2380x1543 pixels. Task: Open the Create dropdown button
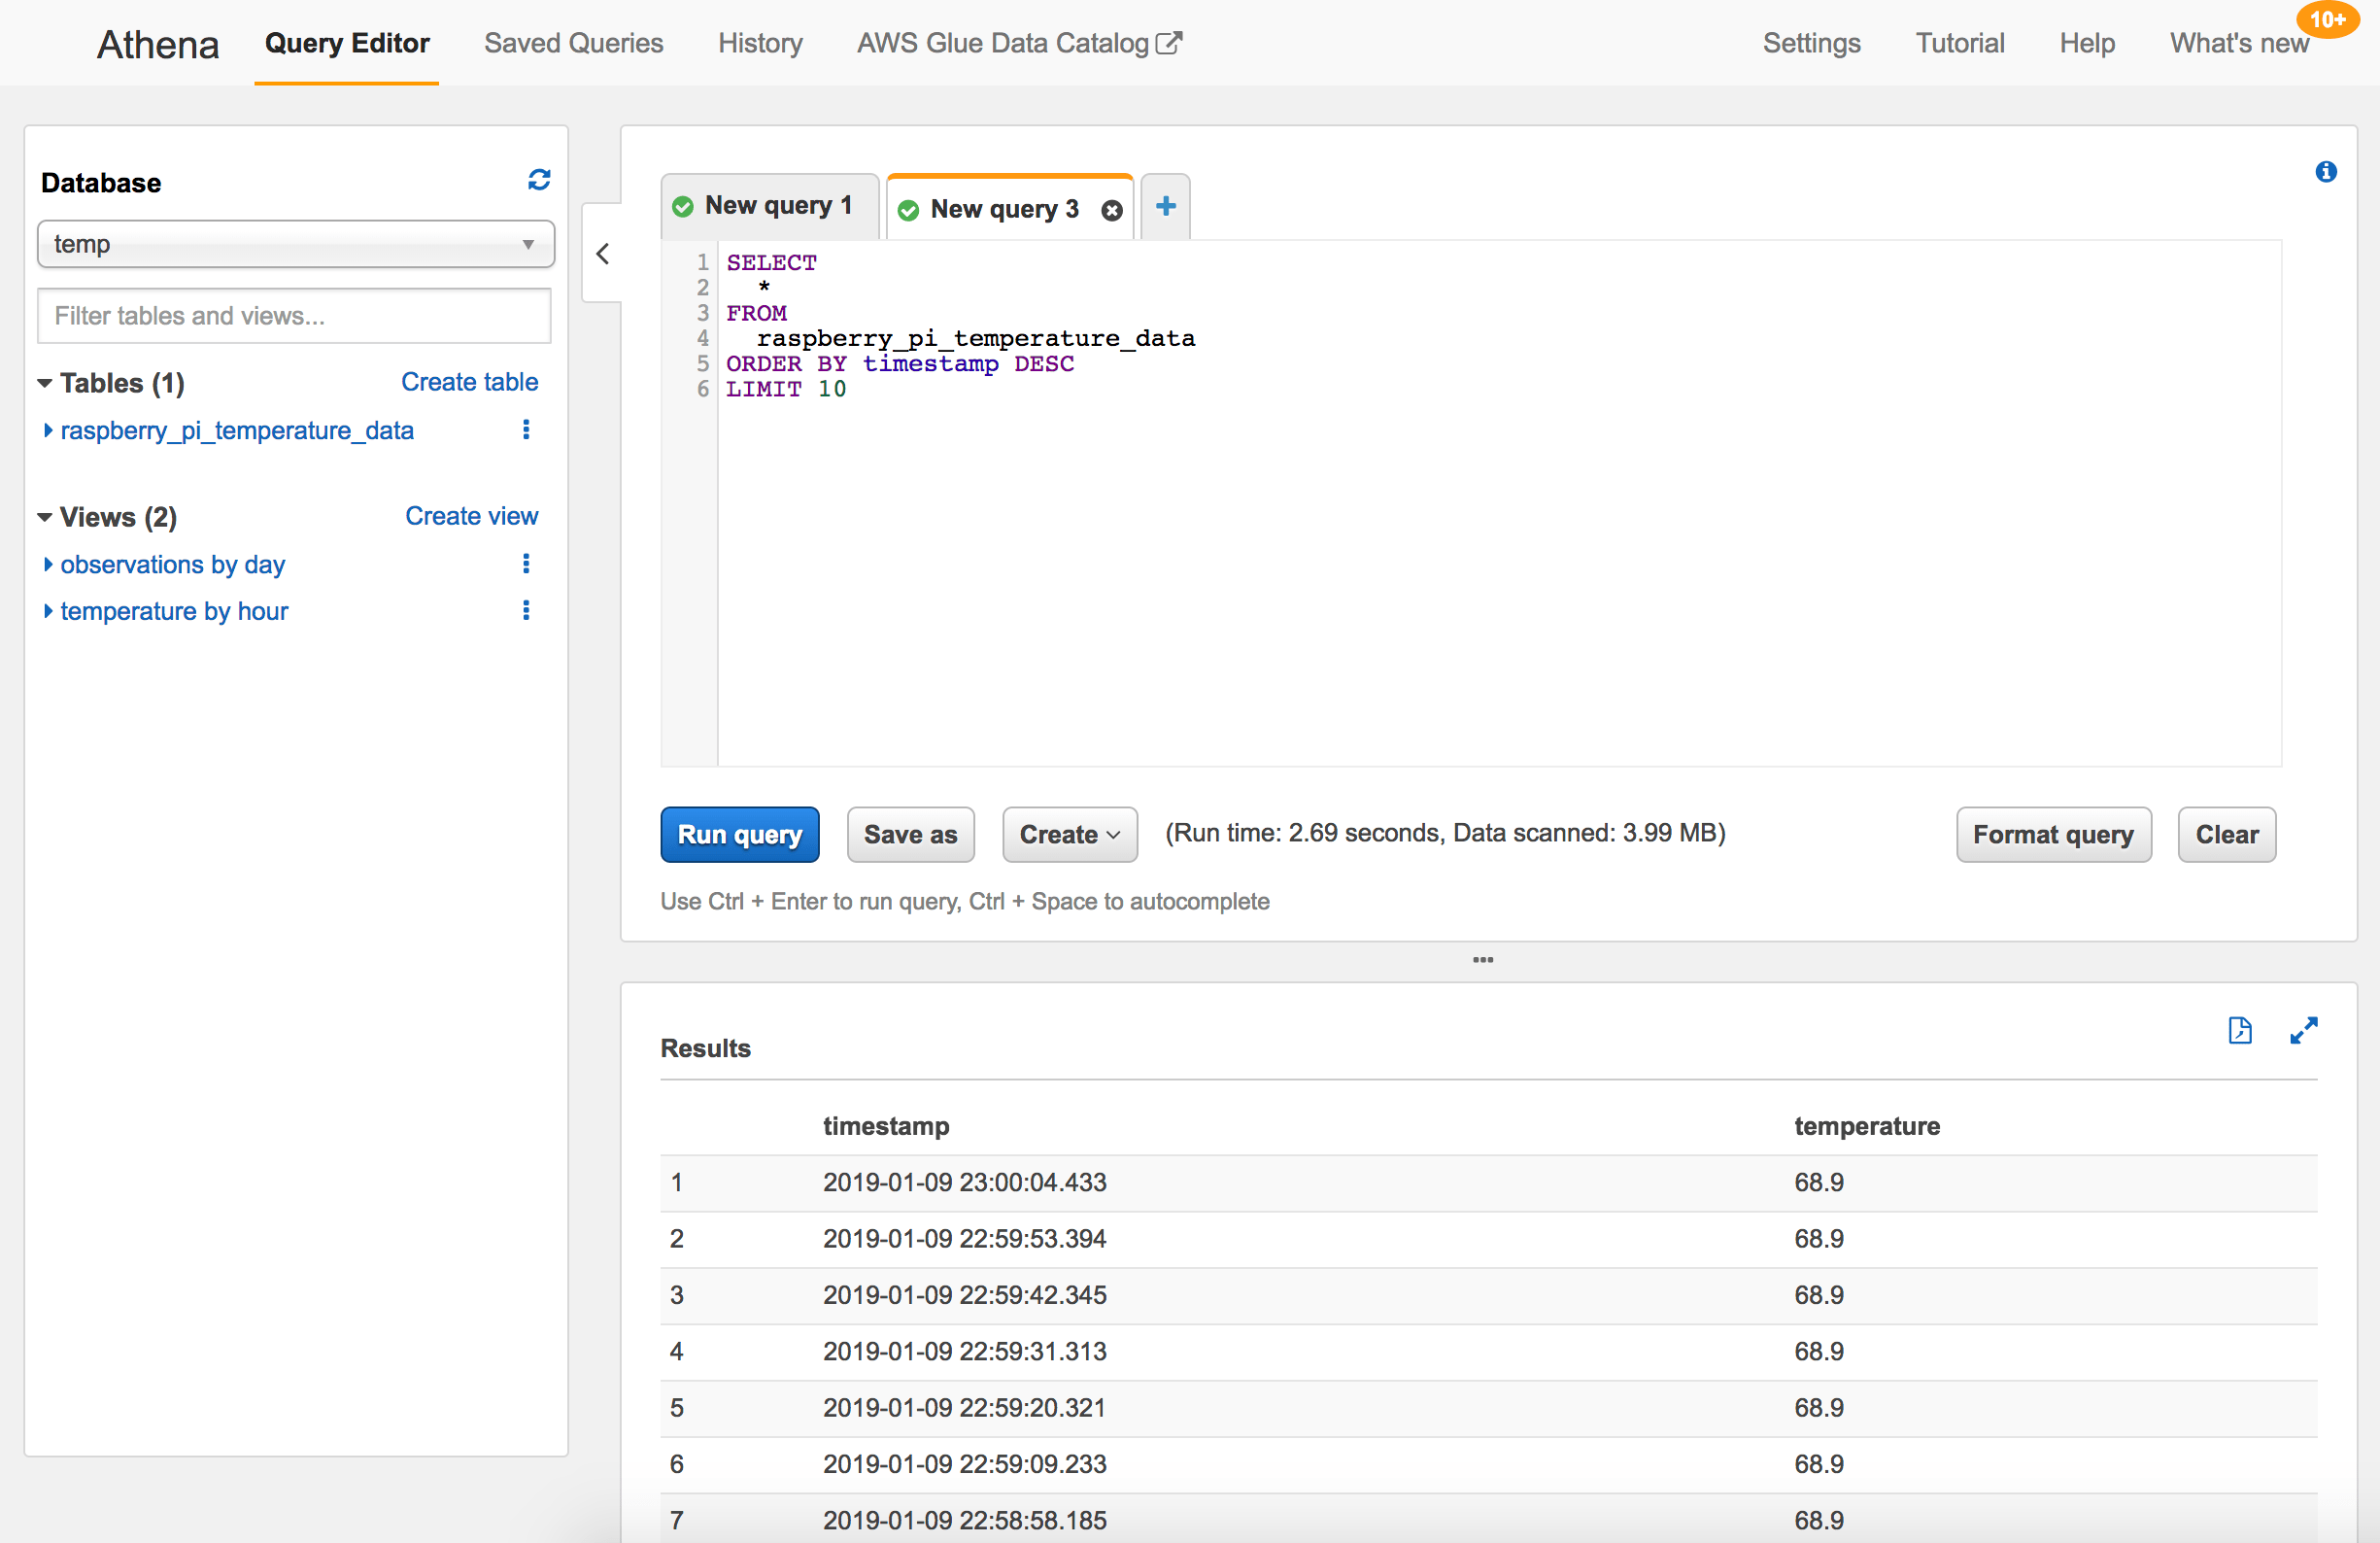[x=1069, y=834]
